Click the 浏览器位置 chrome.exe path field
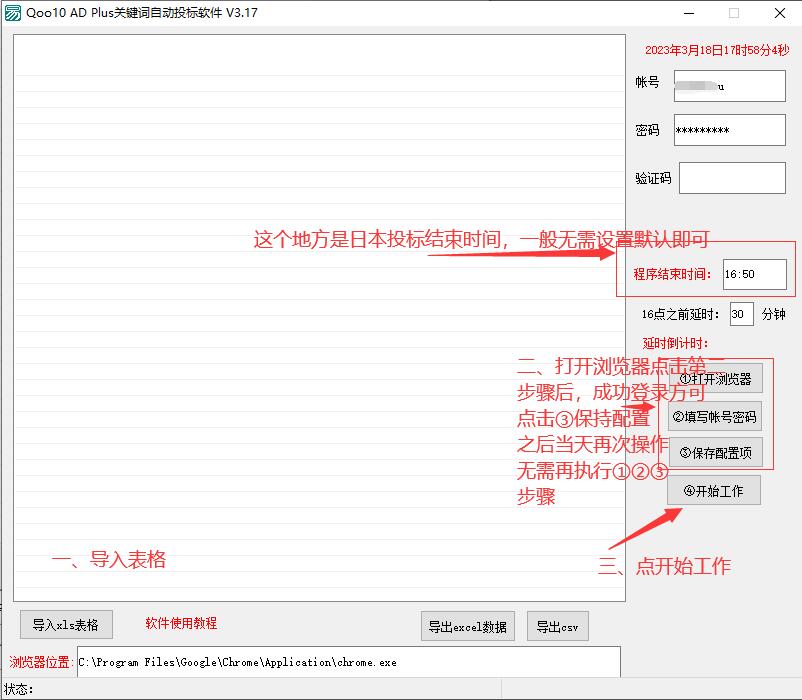 (349, 662)
